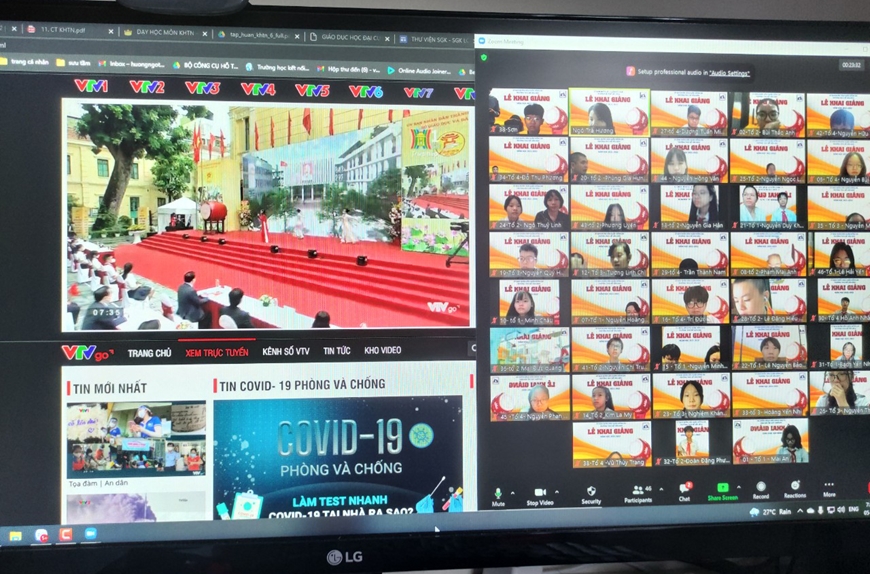Open Zoom Chat with unread badge
The width and height of the screenshot is (870, 574).
coord(685,492)
